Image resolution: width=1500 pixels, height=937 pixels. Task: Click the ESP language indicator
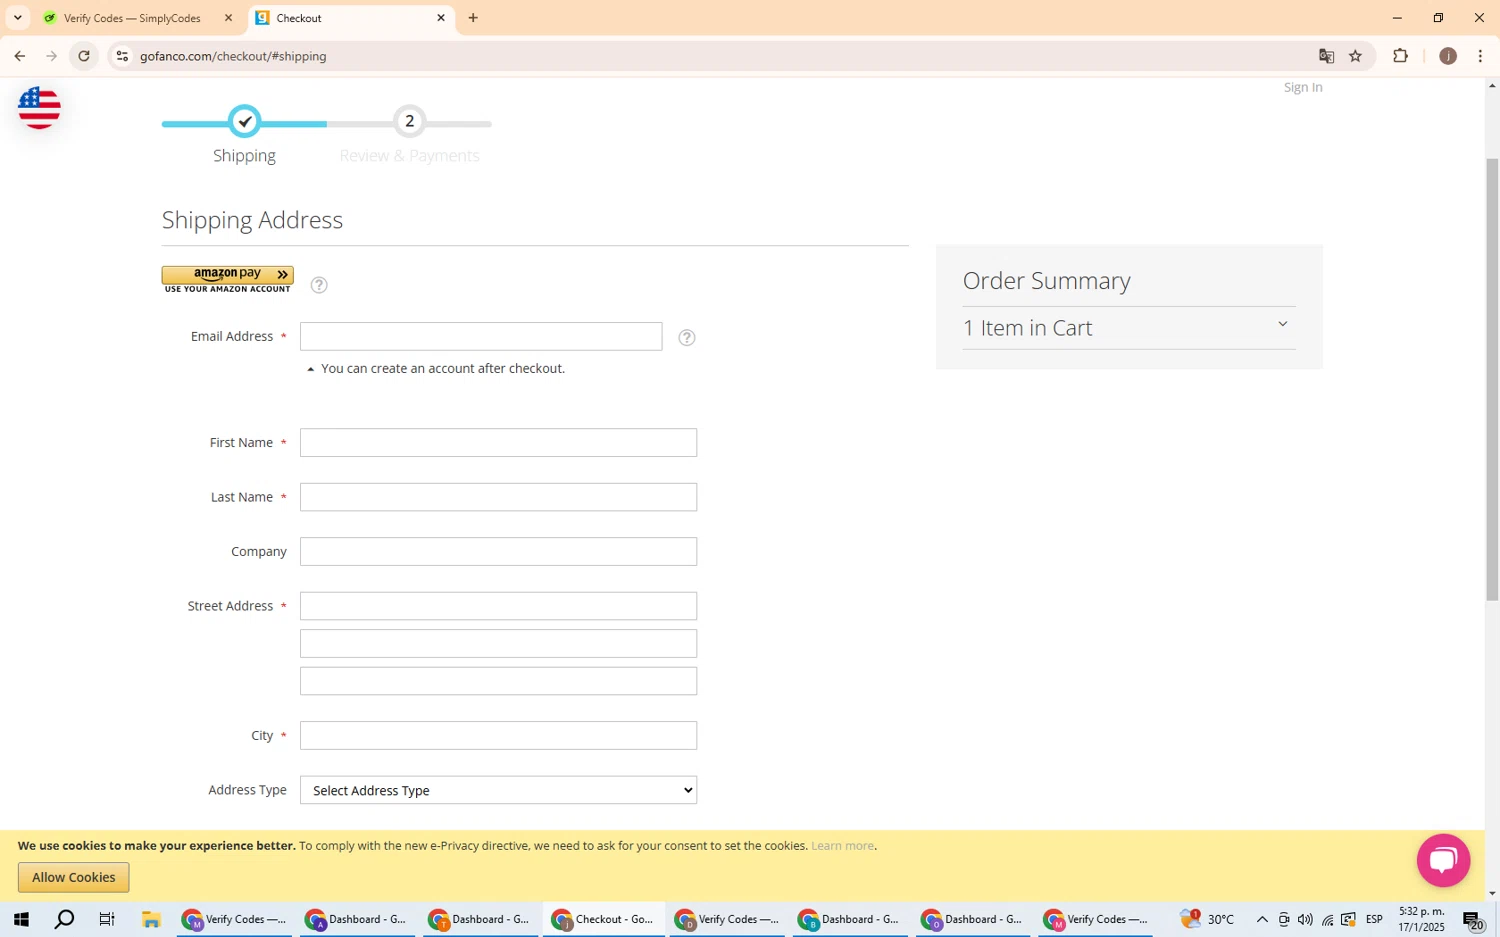1375,920
